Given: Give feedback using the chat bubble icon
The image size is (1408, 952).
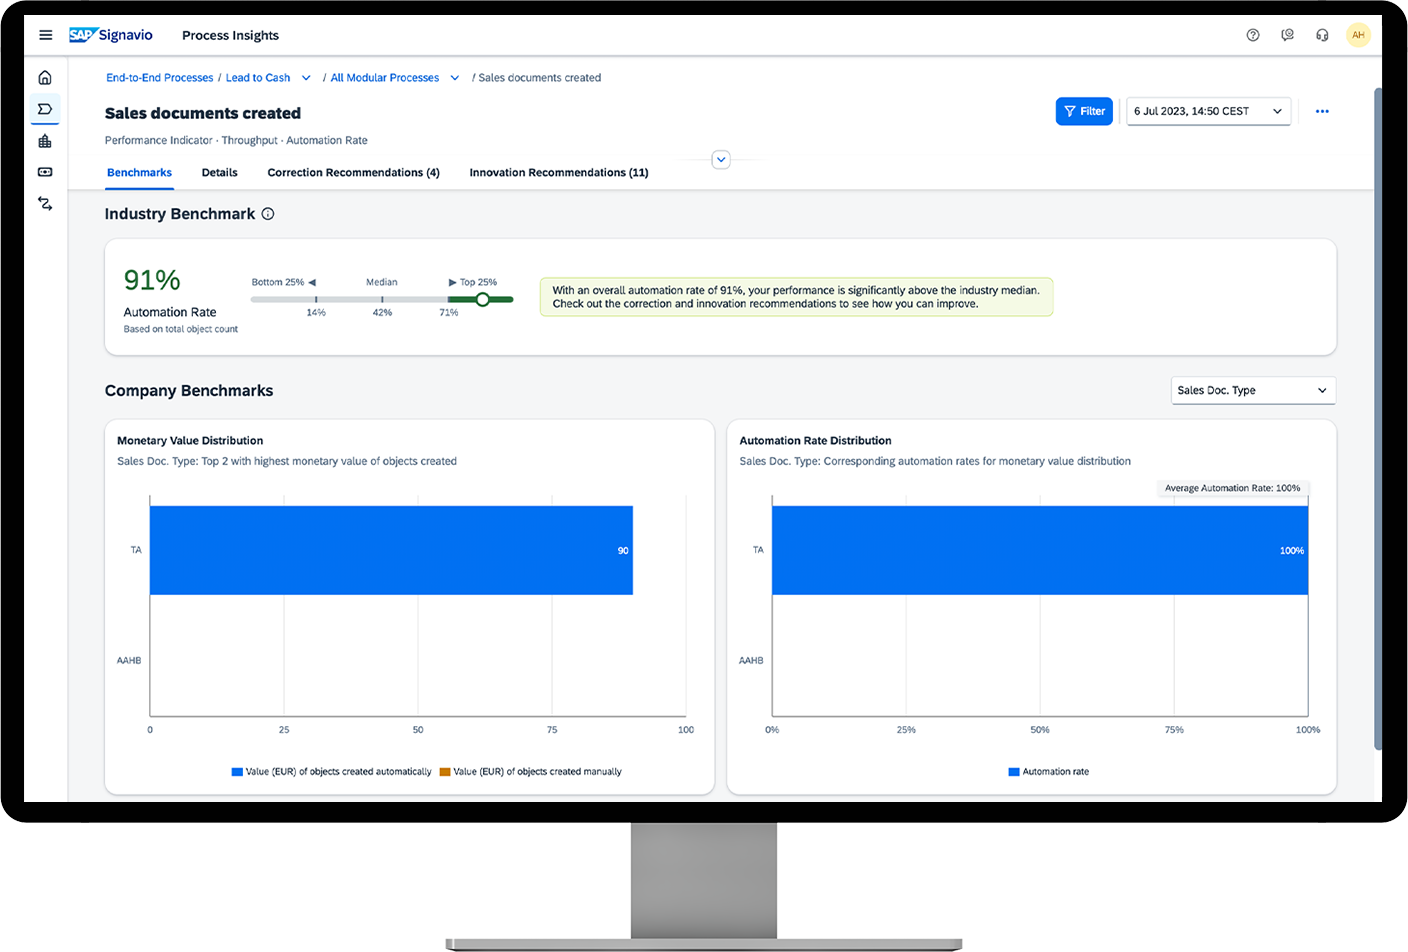Looking at the screenshot, I should pos(1288,34).
